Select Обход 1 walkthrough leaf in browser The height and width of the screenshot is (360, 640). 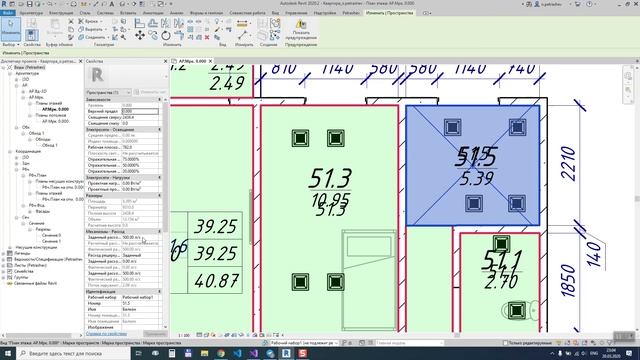click(x=50, y=145)
